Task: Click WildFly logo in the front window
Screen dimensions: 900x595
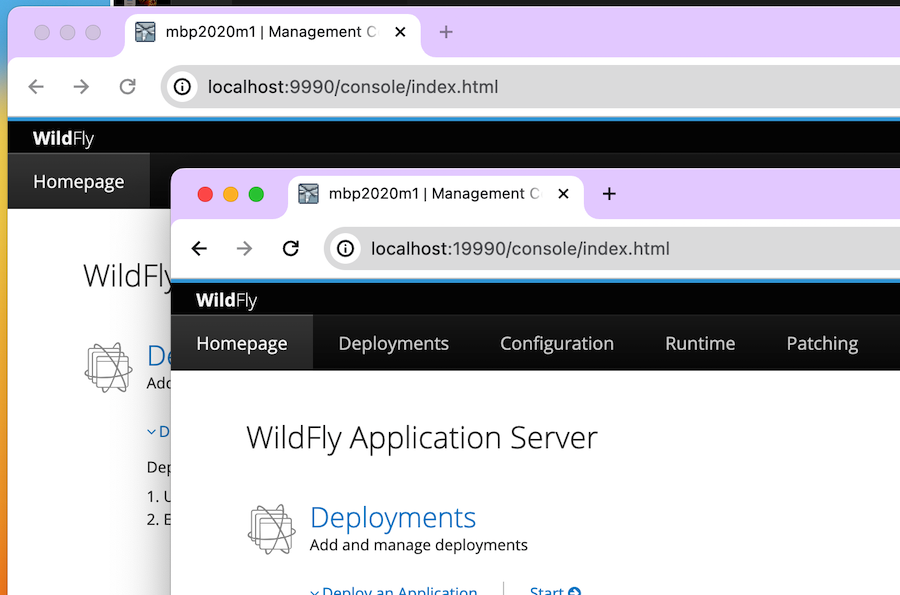Action: (x=226, y=301)
